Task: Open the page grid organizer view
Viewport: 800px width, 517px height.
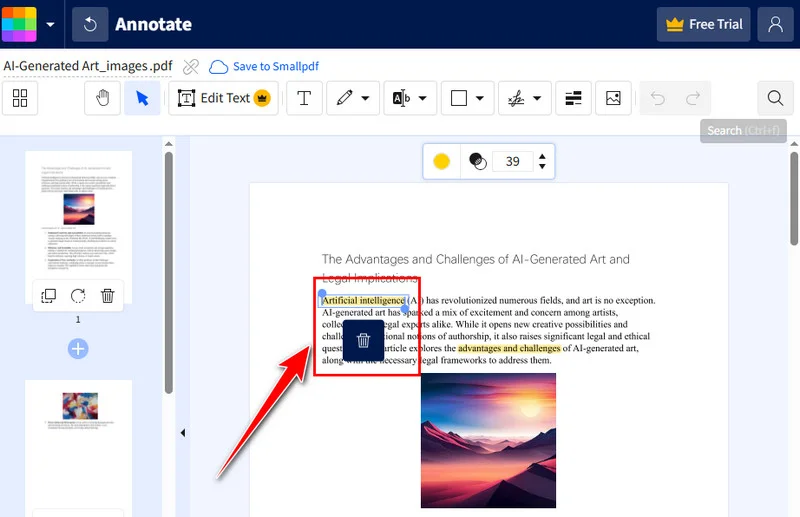Action: coord(20,98)
